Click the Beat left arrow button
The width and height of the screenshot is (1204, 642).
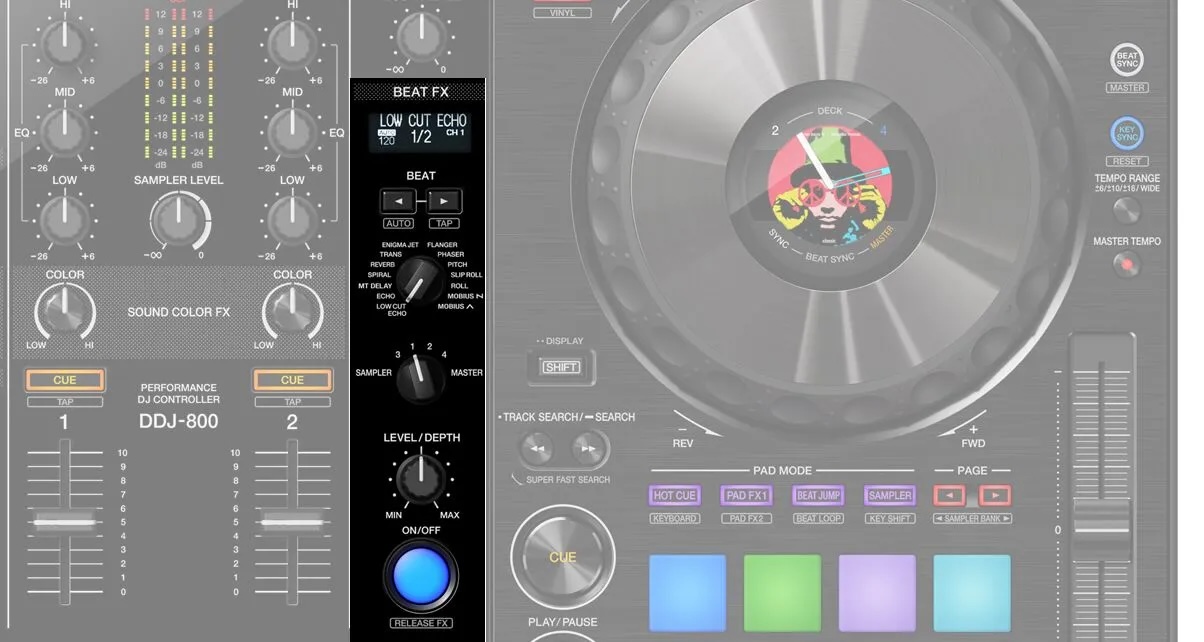[397, 200]
